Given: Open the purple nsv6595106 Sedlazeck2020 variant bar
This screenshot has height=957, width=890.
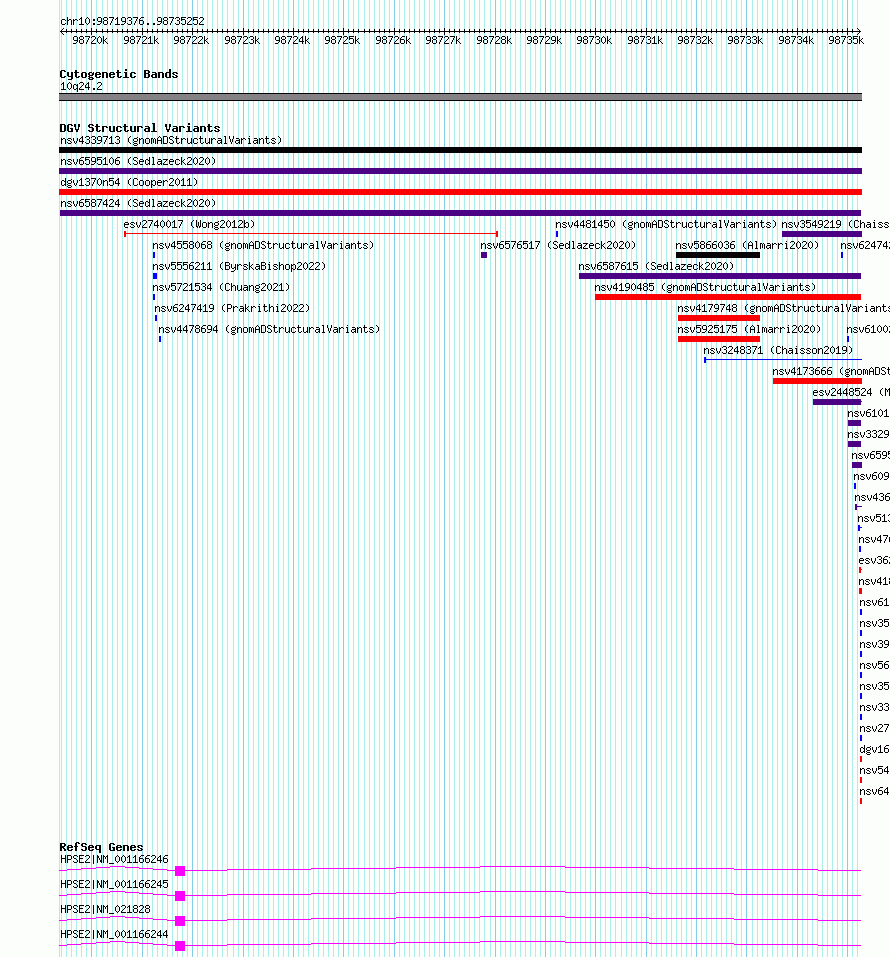Looking at the screenshot, I should (460, 171).
